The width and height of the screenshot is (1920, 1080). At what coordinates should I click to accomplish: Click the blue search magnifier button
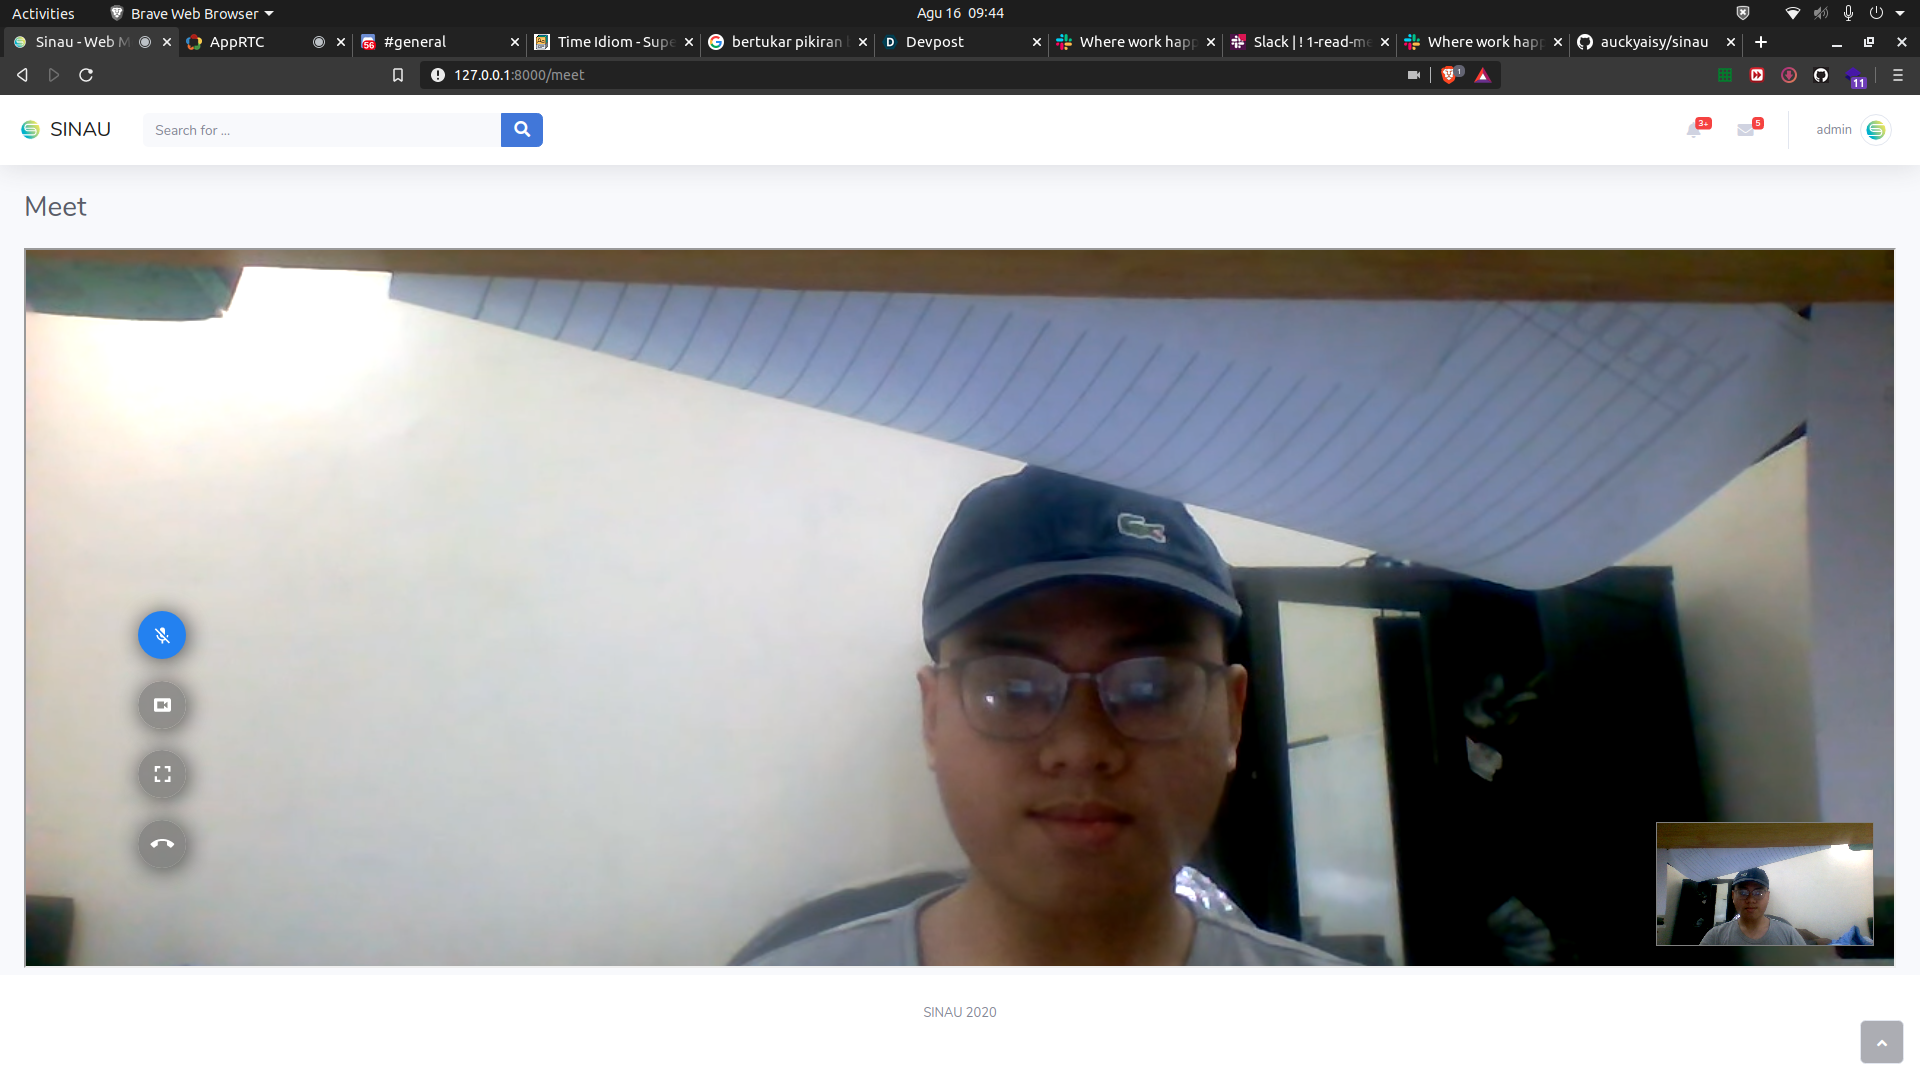coord(521,130)
